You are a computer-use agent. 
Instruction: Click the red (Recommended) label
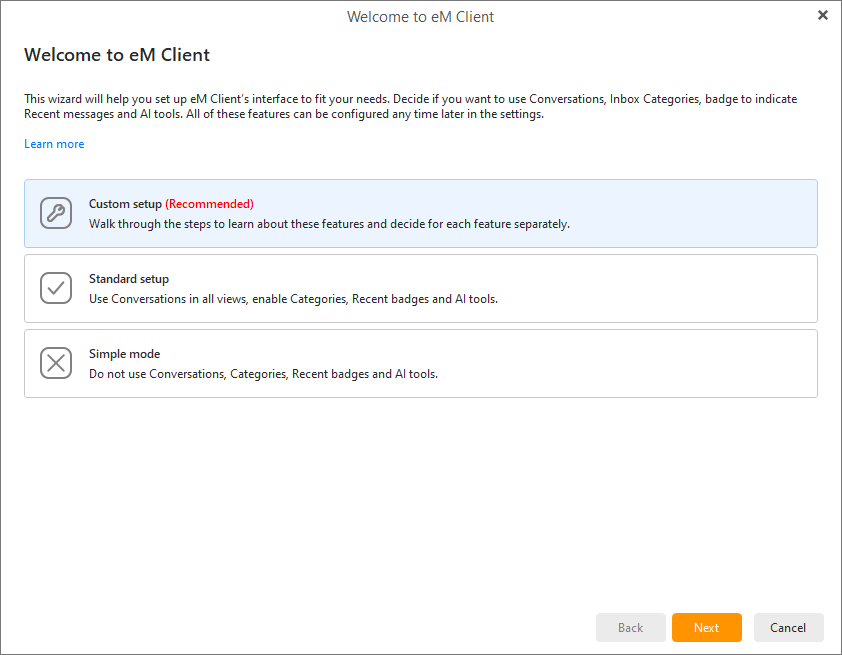pos(209,204)
